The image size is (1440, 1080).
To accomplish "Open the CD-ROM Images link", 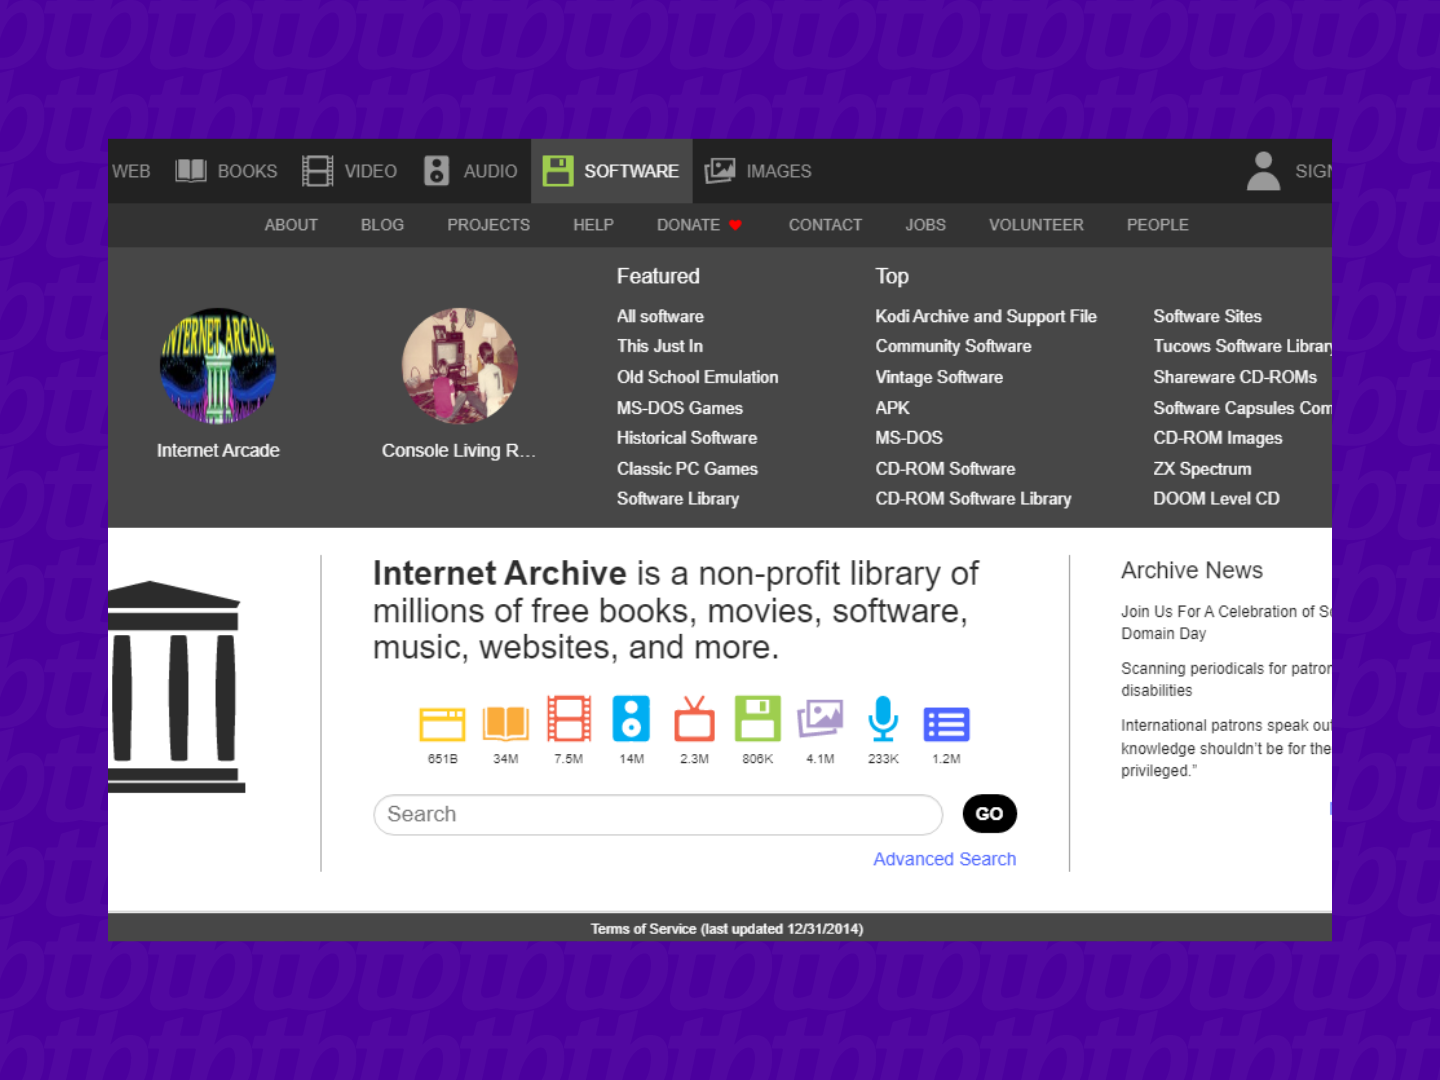I will coord(1217,438).
